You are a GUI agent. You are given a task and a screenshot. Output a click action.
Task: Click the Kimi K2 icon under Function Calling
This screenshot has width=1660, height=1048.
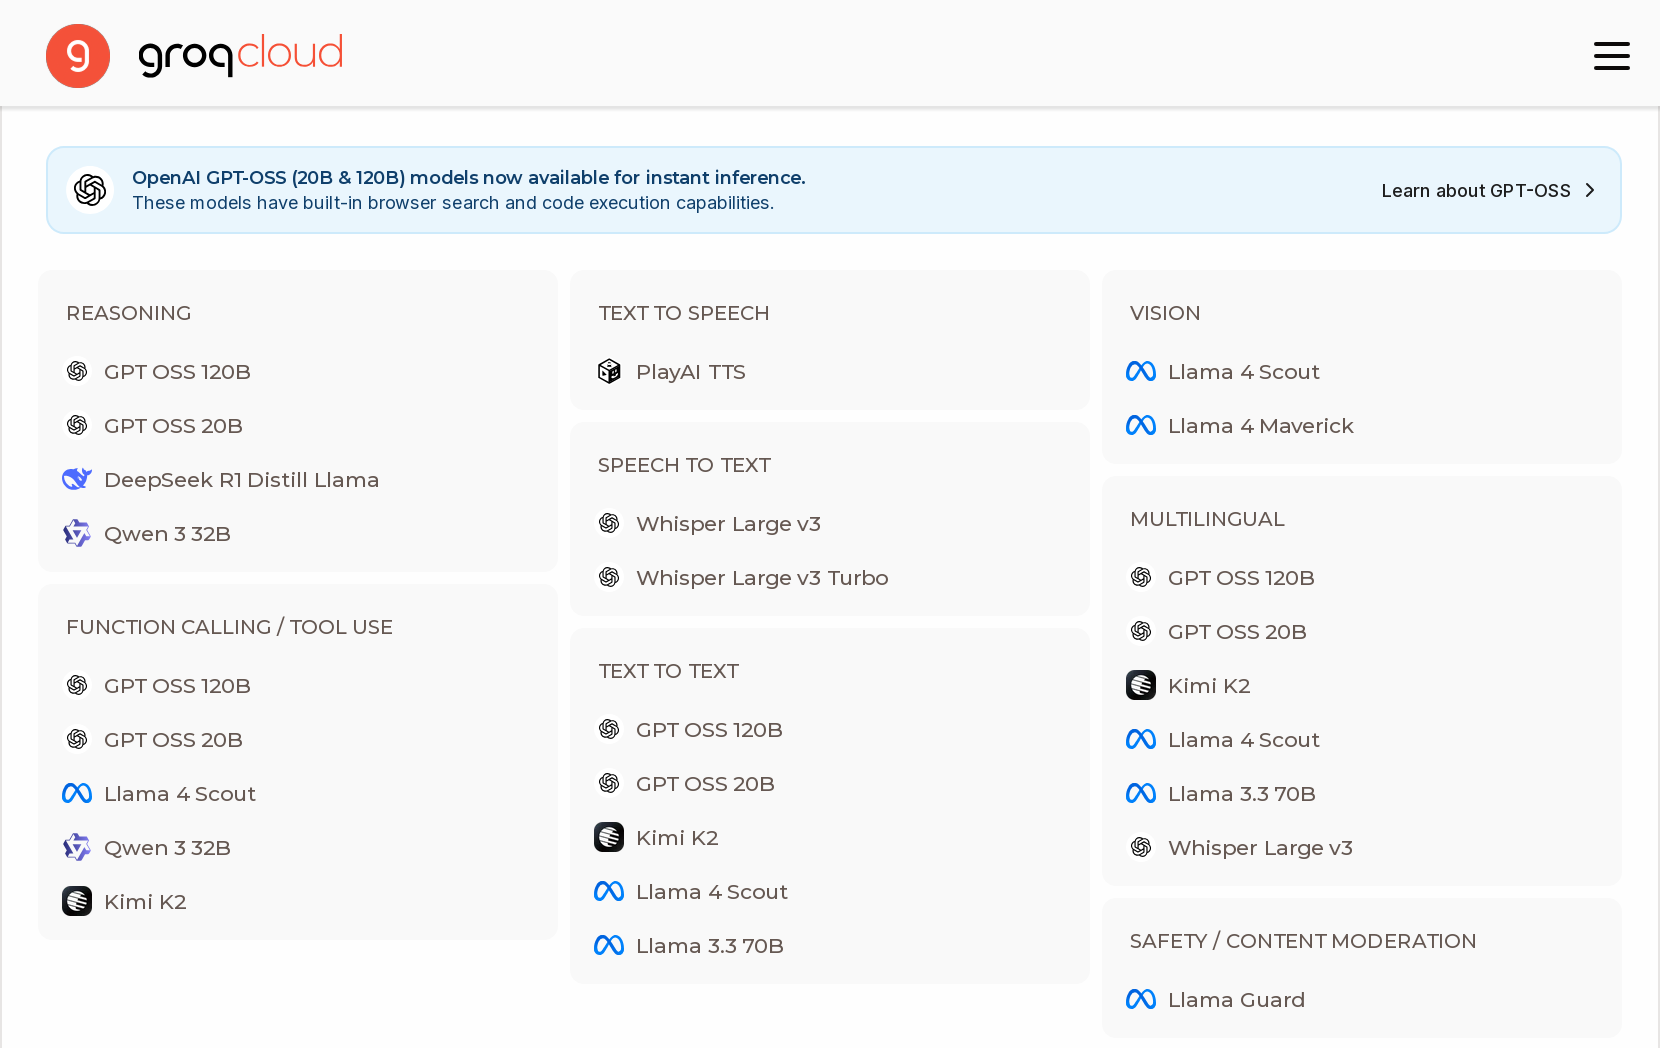[x=77, y=902]
